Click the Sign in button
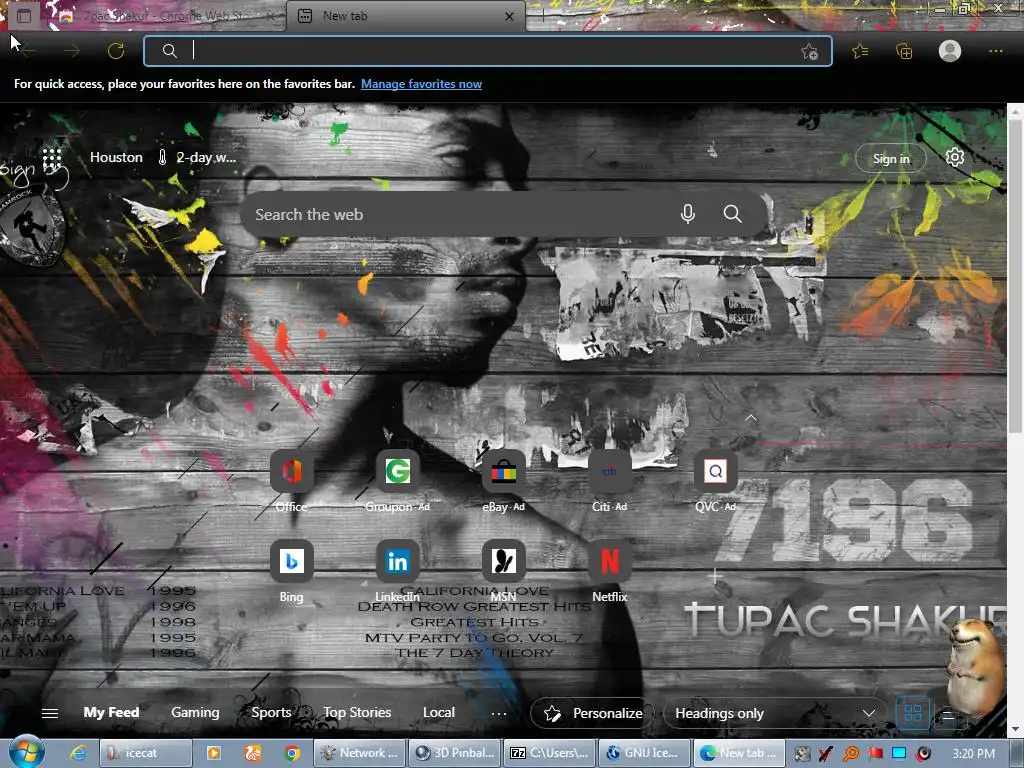Screen dimensions: 1024x768 click(x=891, y=159)
